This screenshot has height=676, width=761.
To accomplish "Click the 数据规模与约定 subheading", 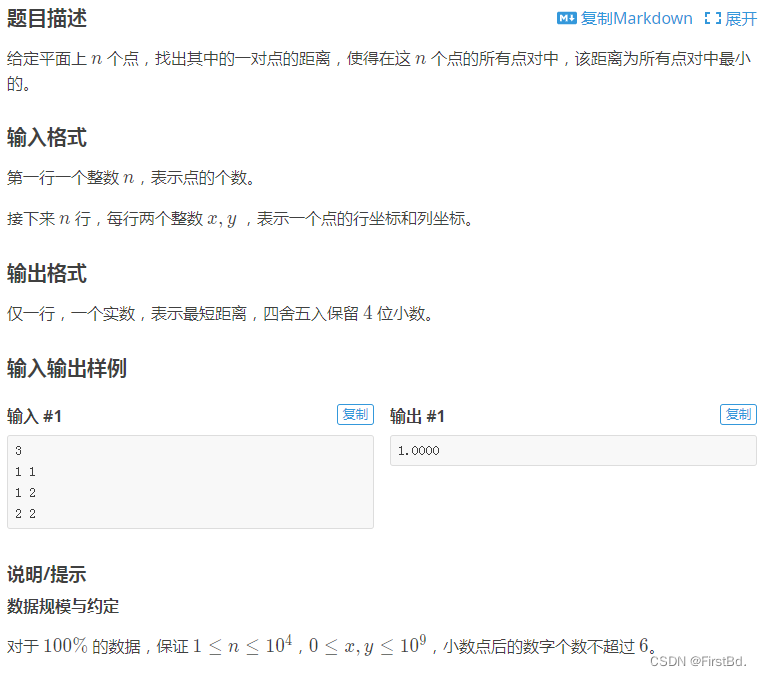I will click(63, 606).
